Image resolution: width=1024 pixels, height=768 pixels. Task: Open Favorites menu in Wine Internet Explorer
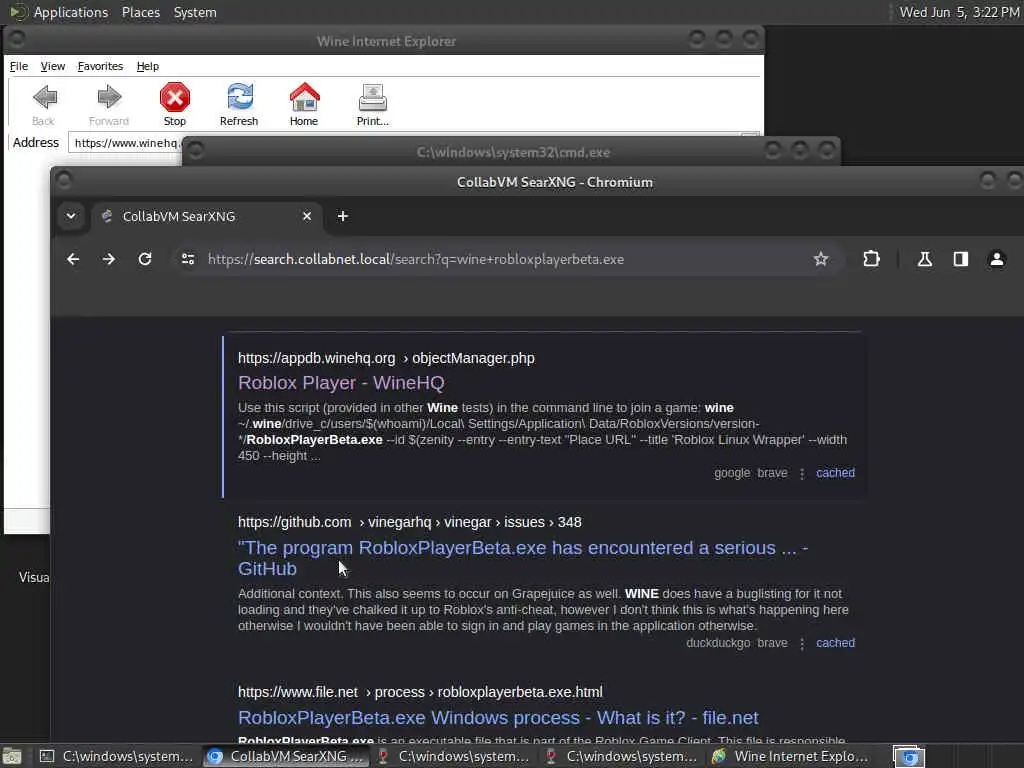tap(100, 66)
